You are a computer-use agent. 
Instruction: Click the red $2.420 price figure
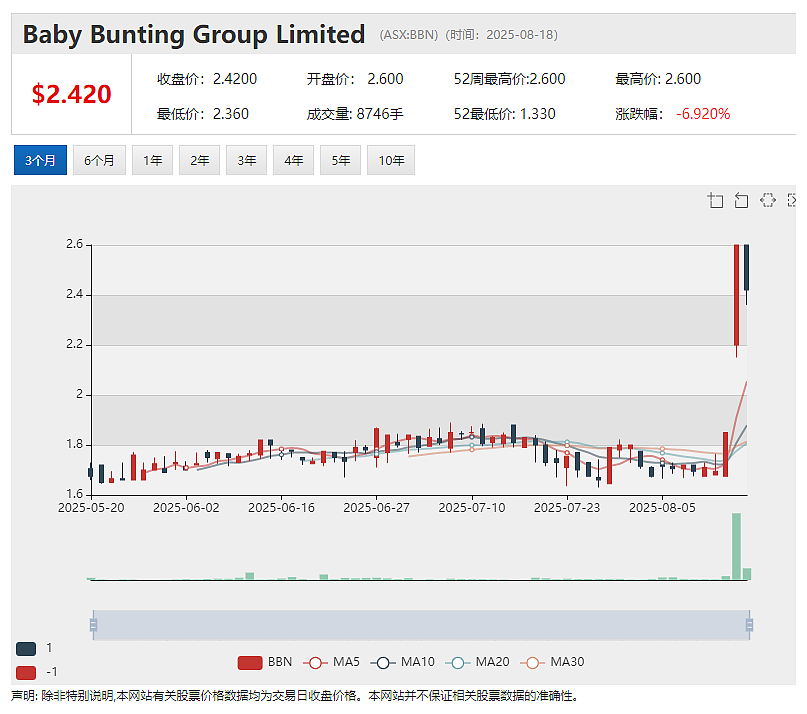(72, 94)
